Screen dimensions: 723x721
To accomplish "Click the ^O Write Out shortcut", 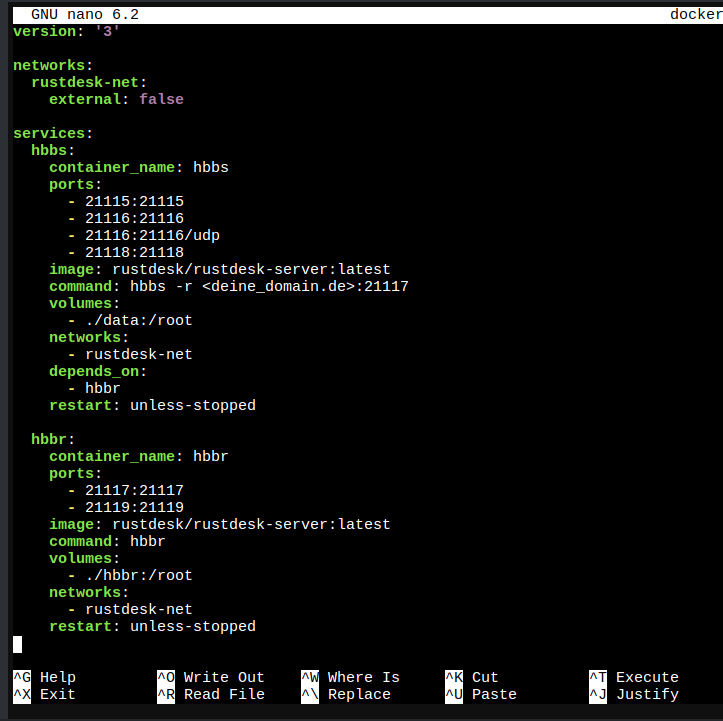I will pos(211,677).
